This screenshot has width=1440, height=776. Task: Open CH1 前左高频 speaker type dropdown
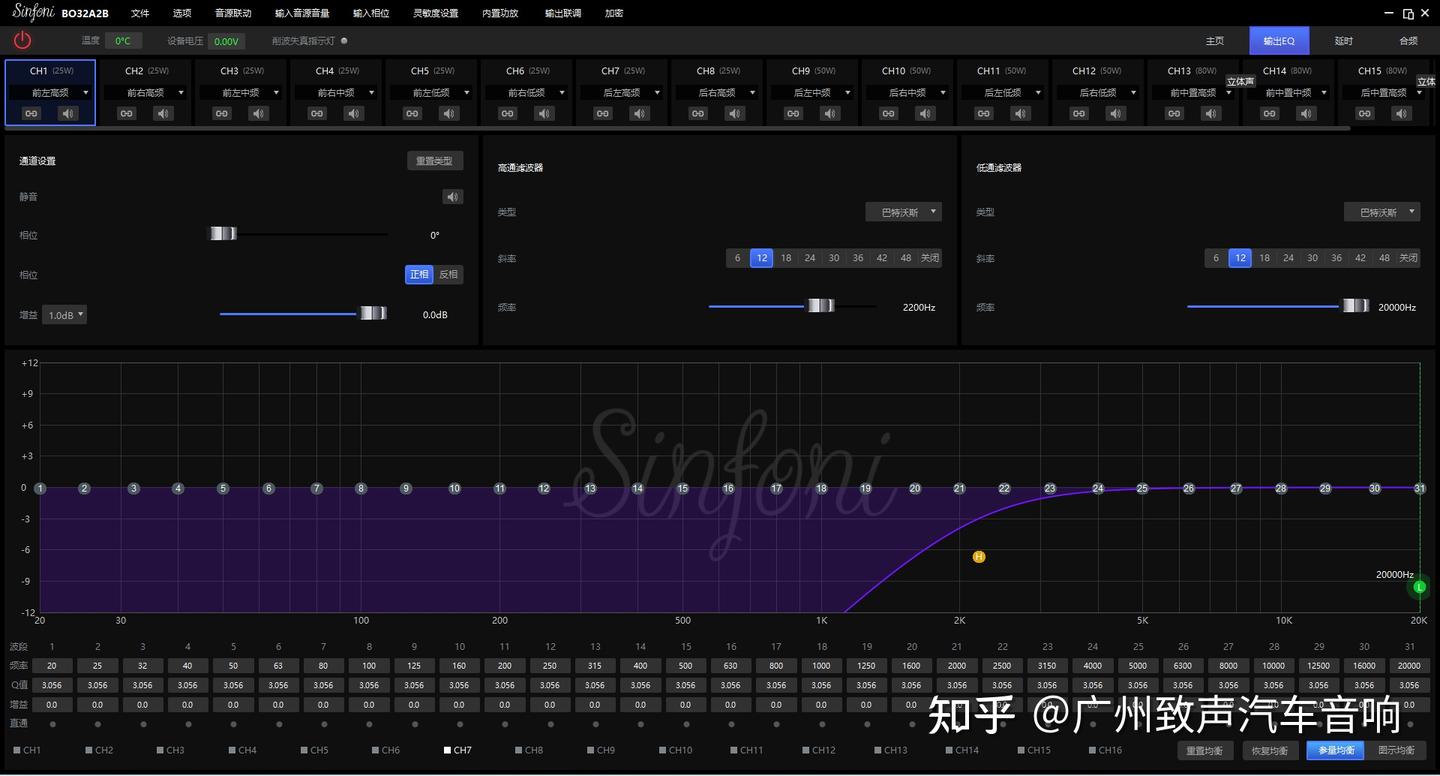point(50,92)
